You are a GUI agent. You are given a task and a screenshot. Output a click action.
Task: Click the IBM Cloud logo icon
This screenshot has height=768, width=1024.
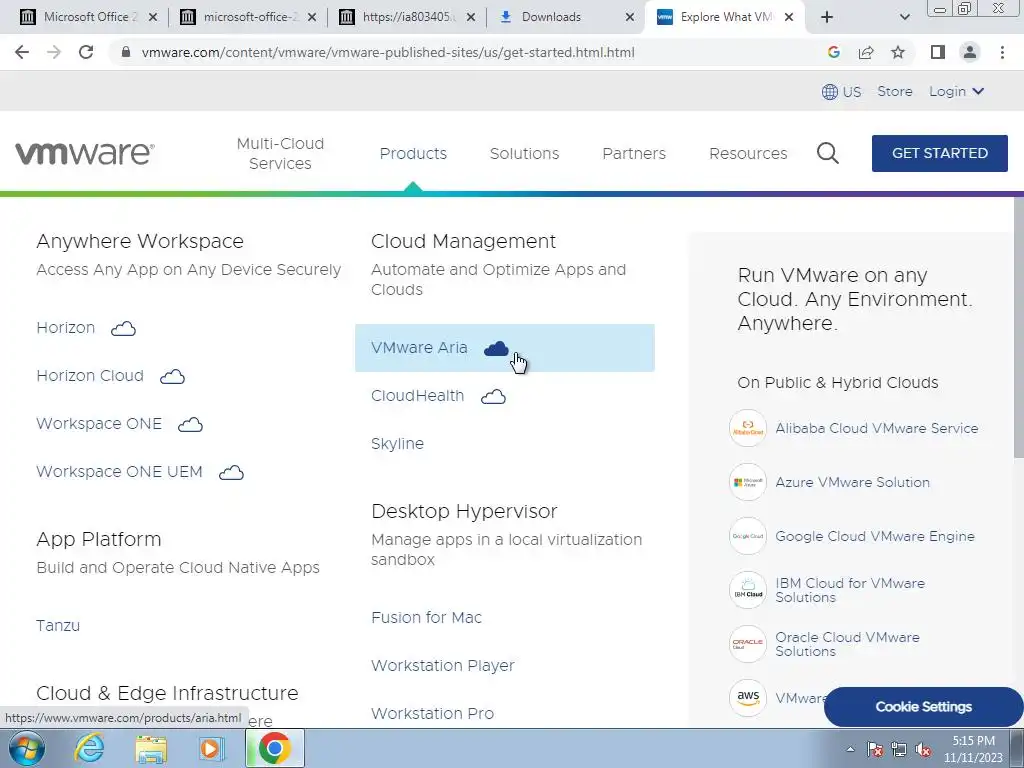click(x=748, y=590)
